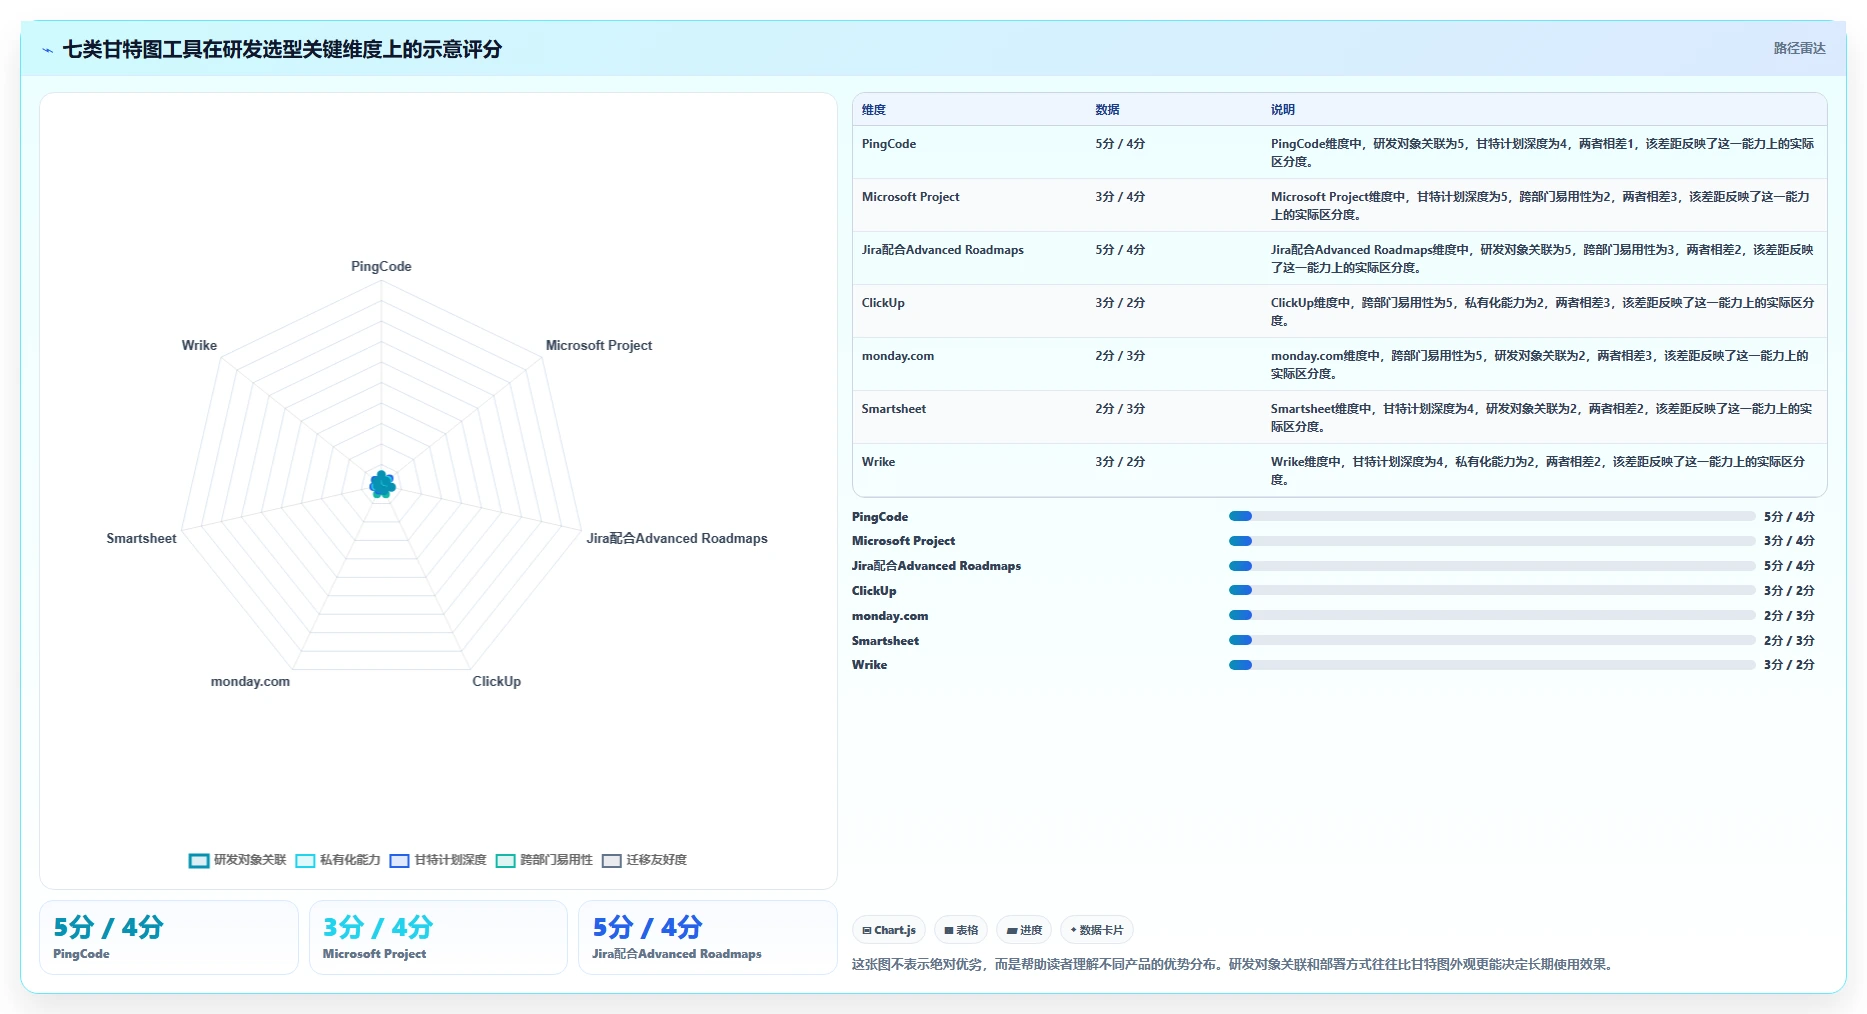
Task: Select the Wrike table row name
Action: [878, 462]
